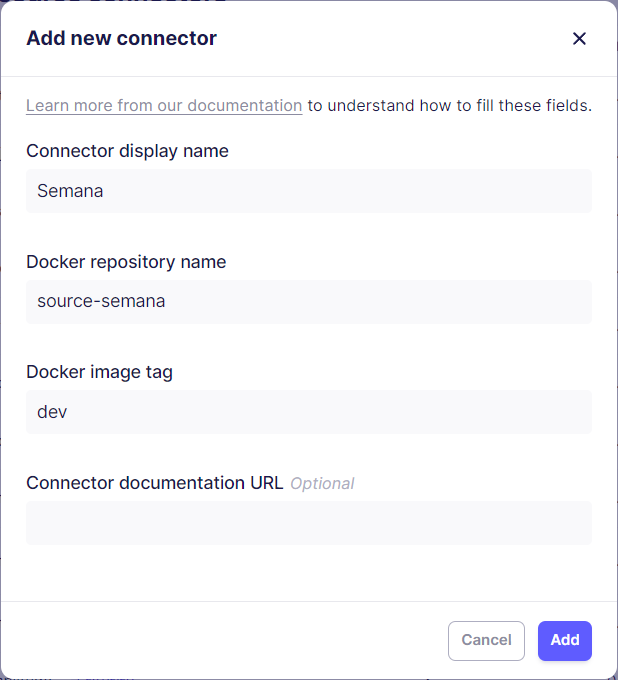The image size is (618, 680).
Task: Click the empty Connector documentation URL field
Action: (309, 523)
